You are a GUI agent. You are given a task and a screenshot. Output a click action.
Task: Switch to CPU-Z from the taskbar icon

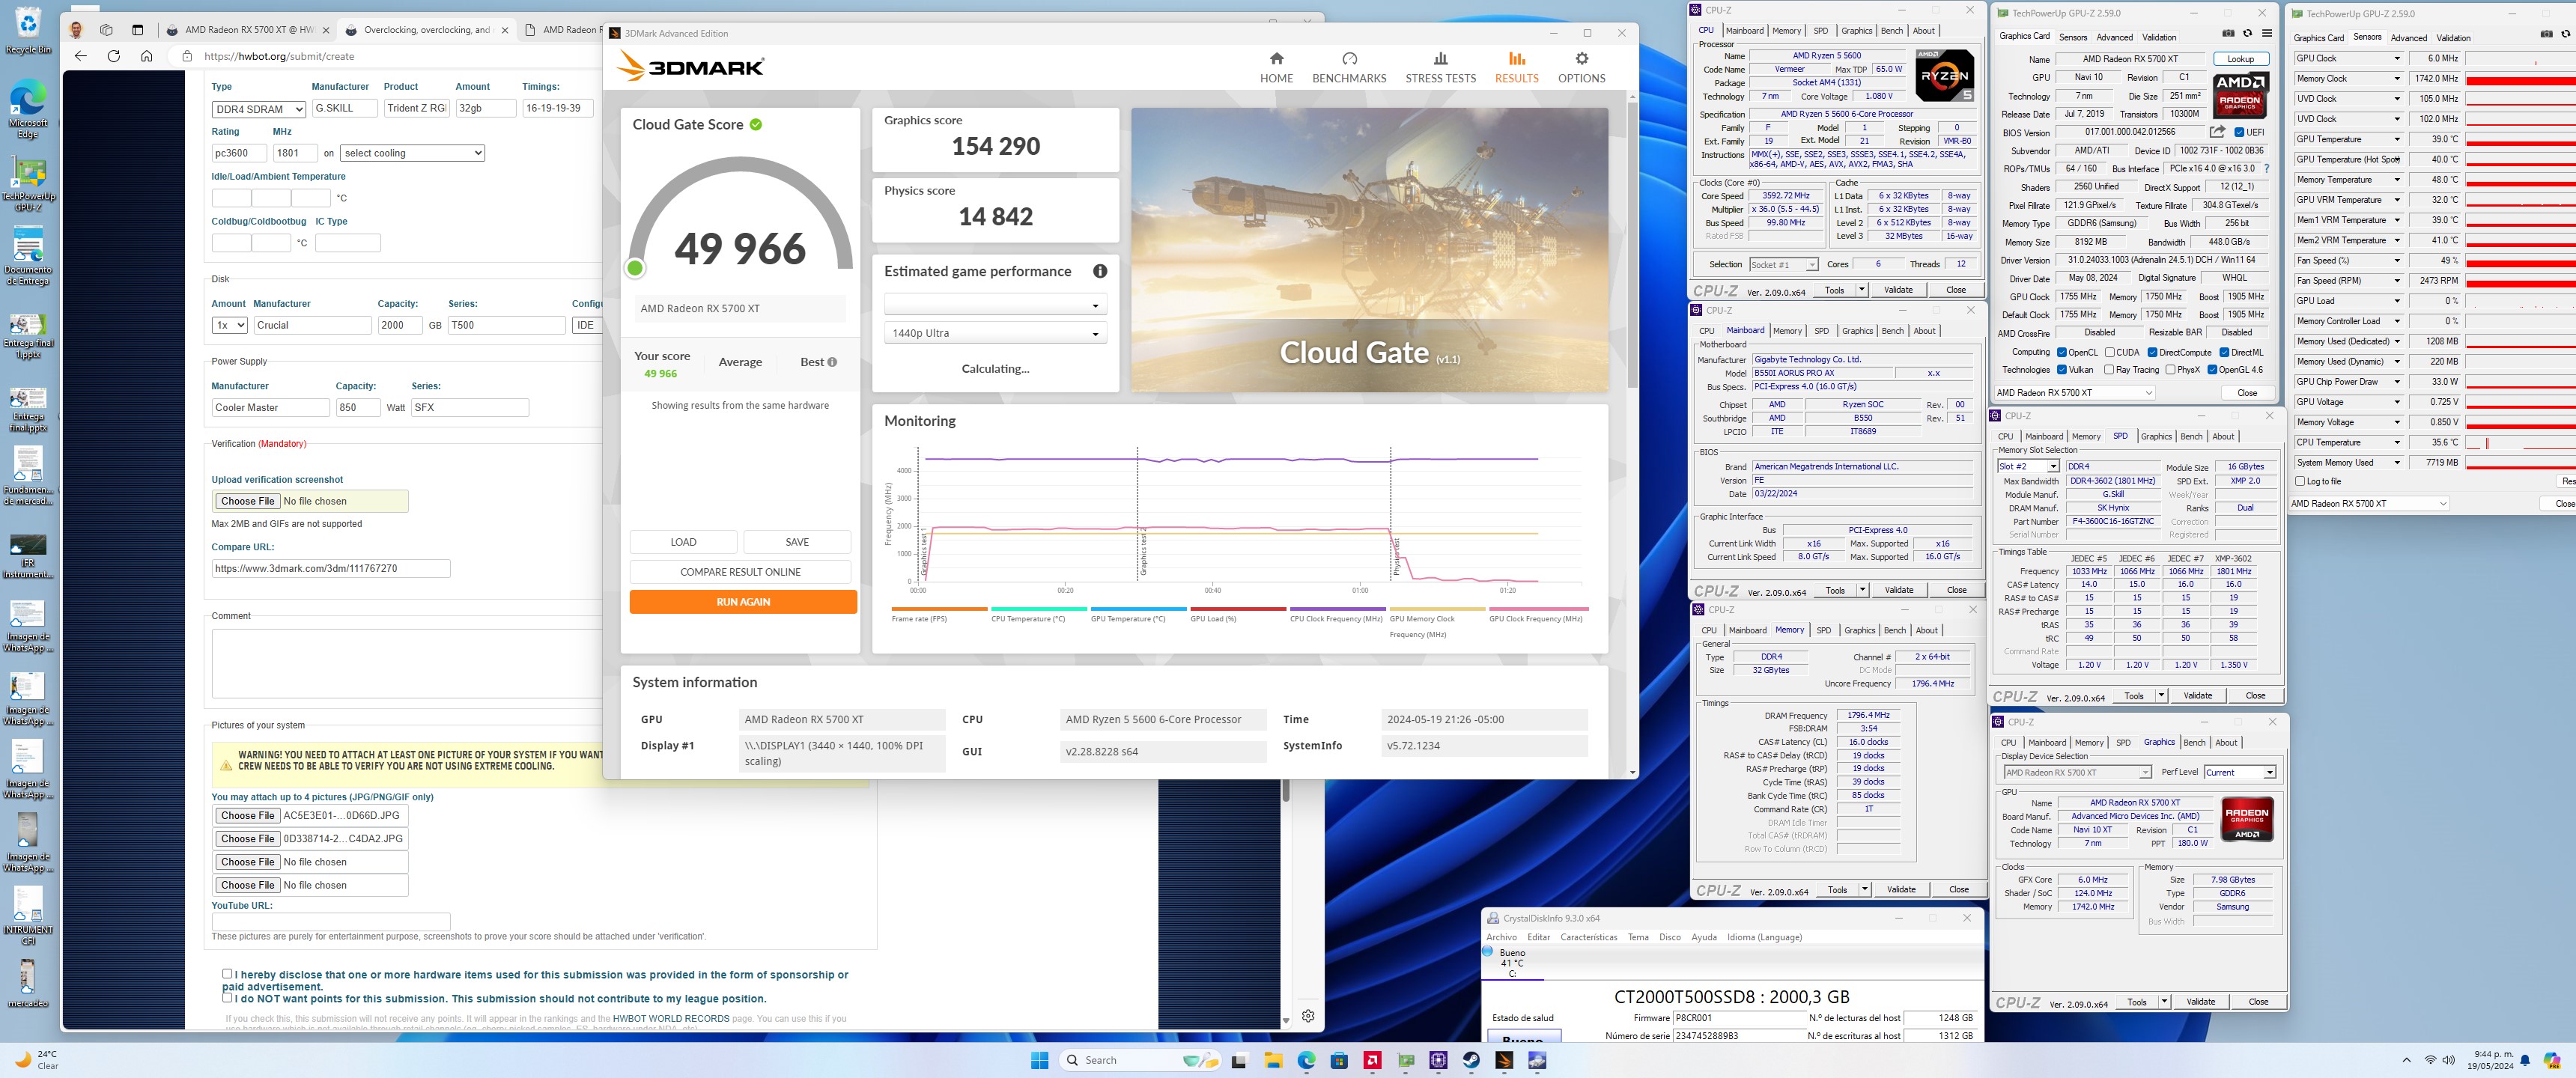pos(1439,1060)
